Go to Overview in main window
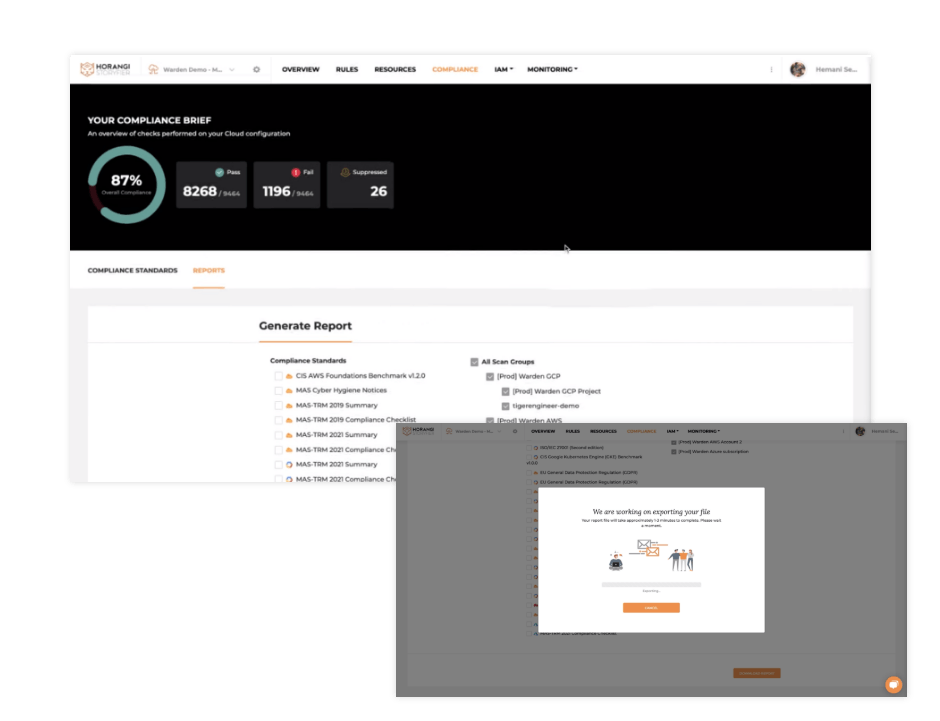The image size is (940, 721). (x=300, y=70)
